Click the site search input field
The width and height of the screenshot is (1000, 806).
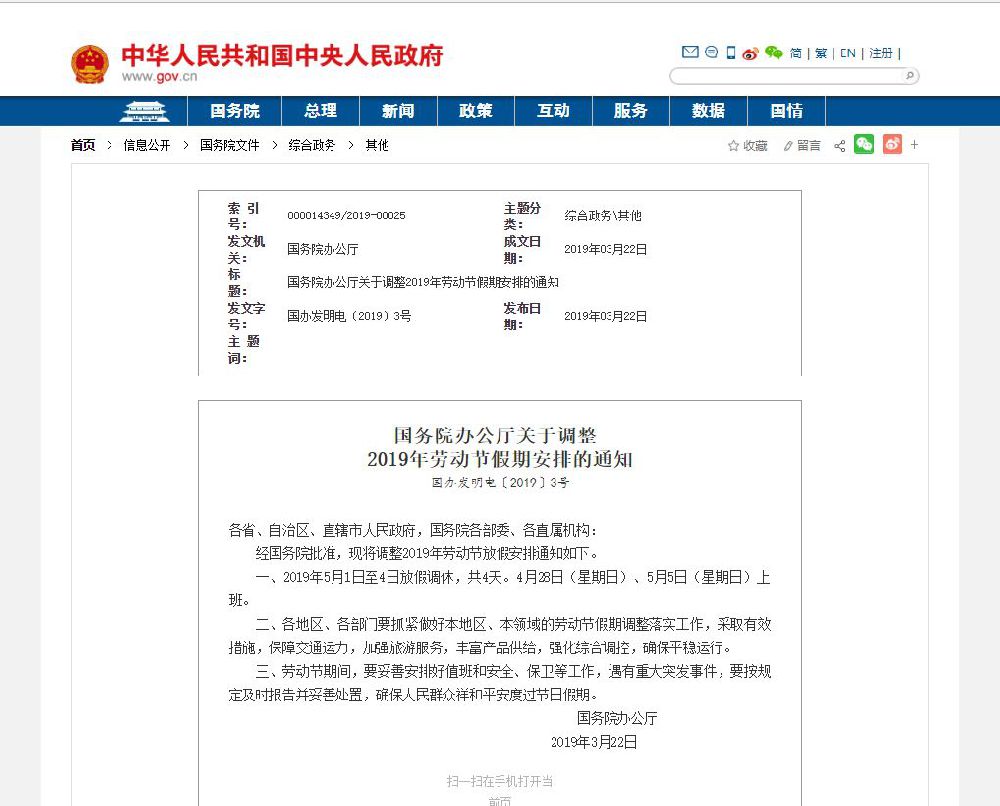(788, 77)
